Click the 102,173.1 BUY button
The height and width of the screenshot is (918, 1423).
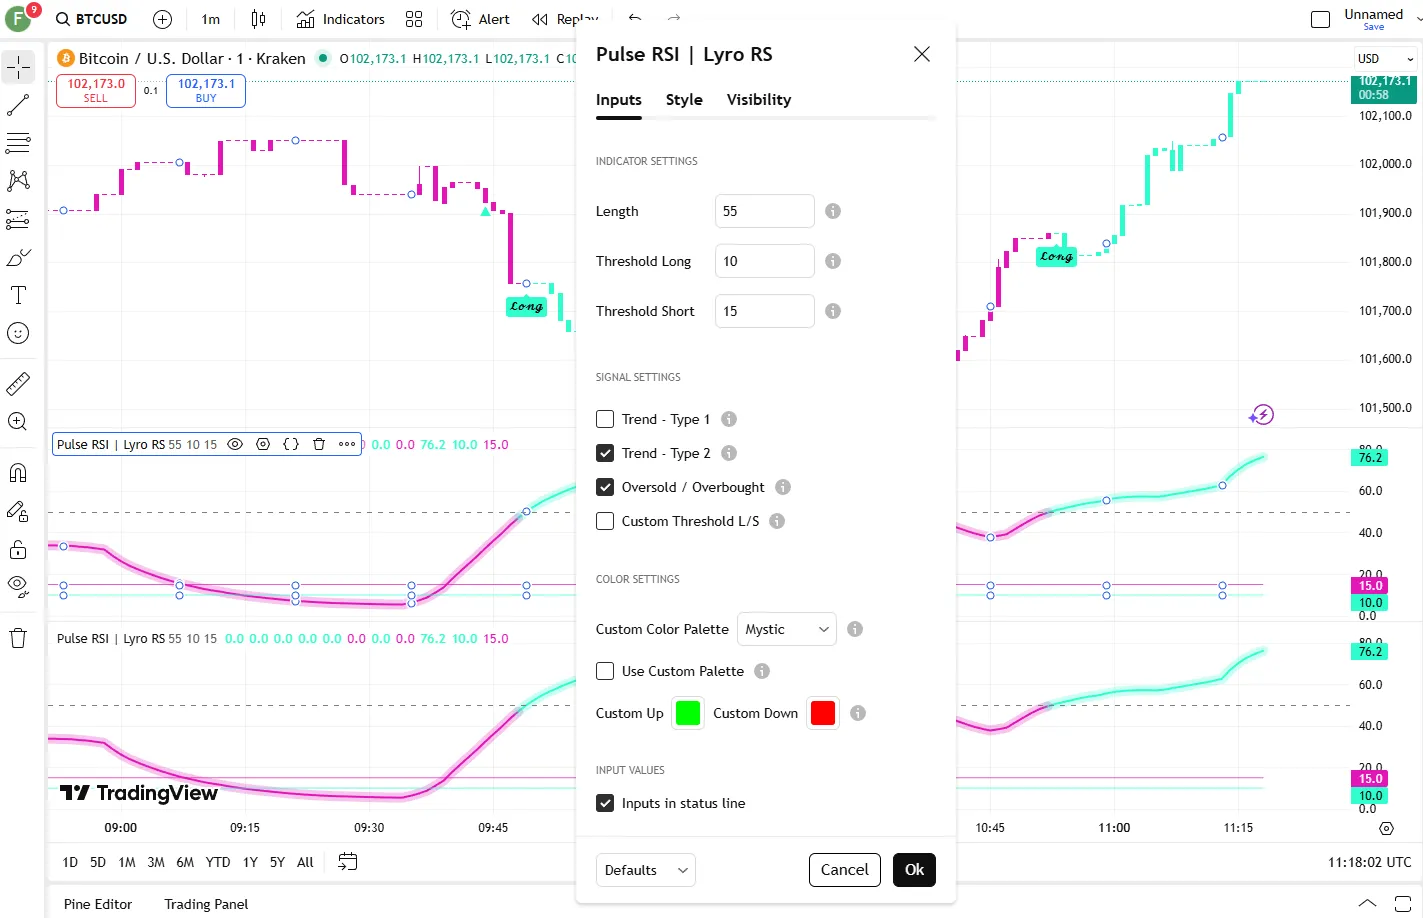click(206, 91)
